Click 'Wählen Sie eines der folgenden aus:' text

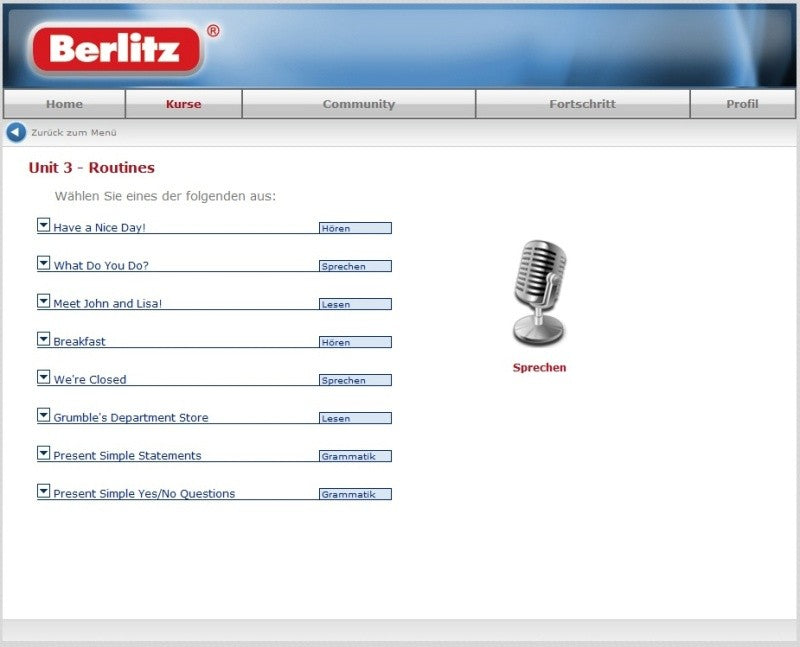(165, 196)
